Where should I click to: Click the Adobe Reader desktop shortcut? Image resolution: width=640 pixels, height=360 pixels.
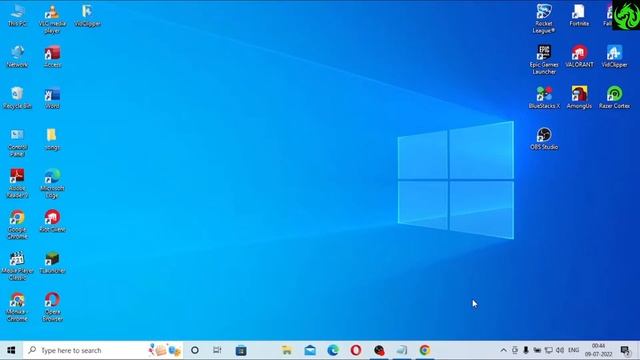pos(18,183)
